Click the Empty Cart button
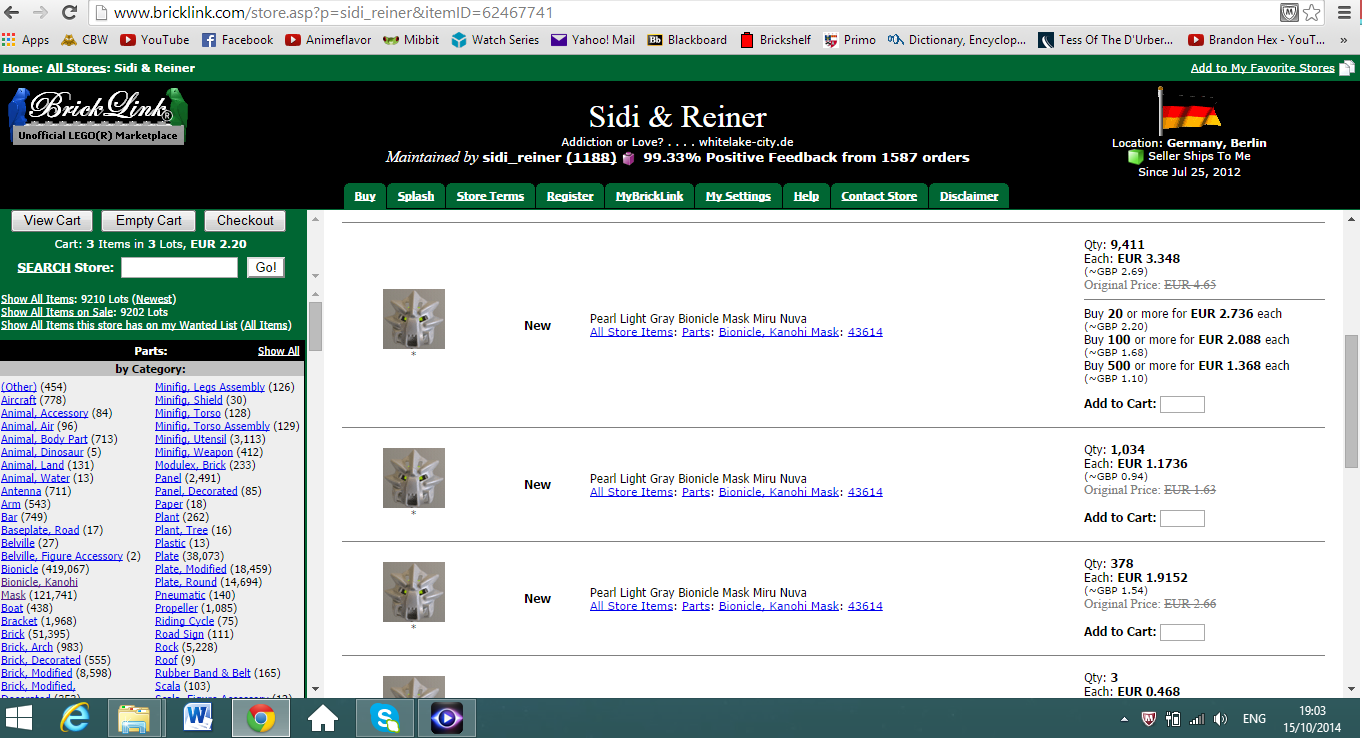 (149, 221)
